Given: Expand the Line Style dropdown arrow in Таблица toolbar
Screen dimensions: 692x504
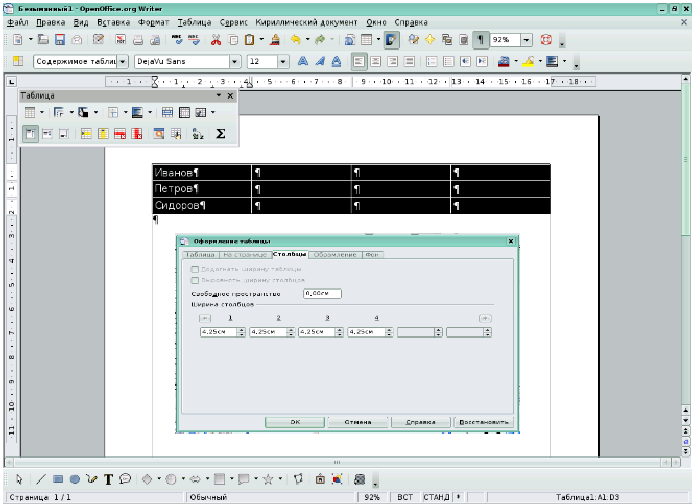Looking at the screenshot, I should coord(71,112).
